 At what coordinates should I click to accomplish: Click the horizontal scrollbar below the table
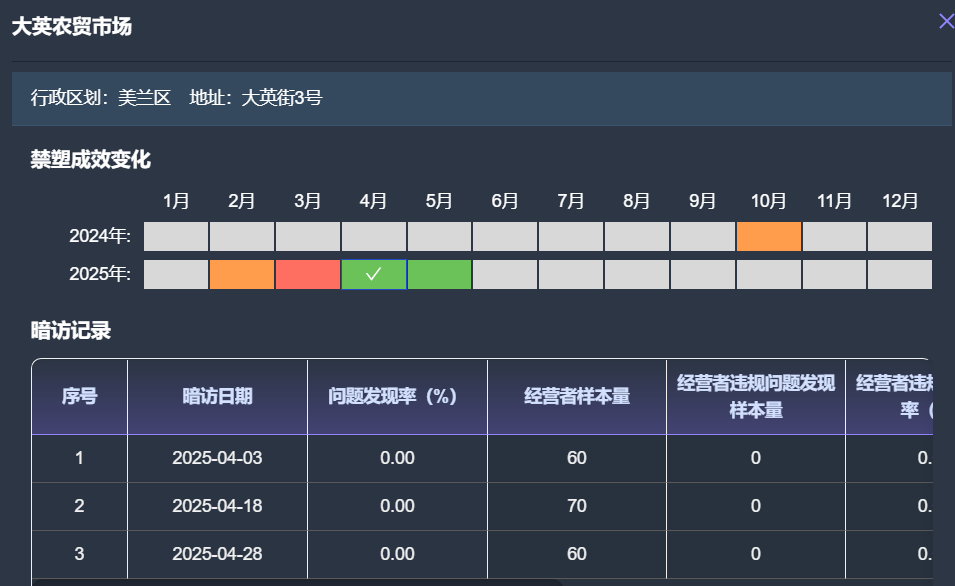point(300,582)
